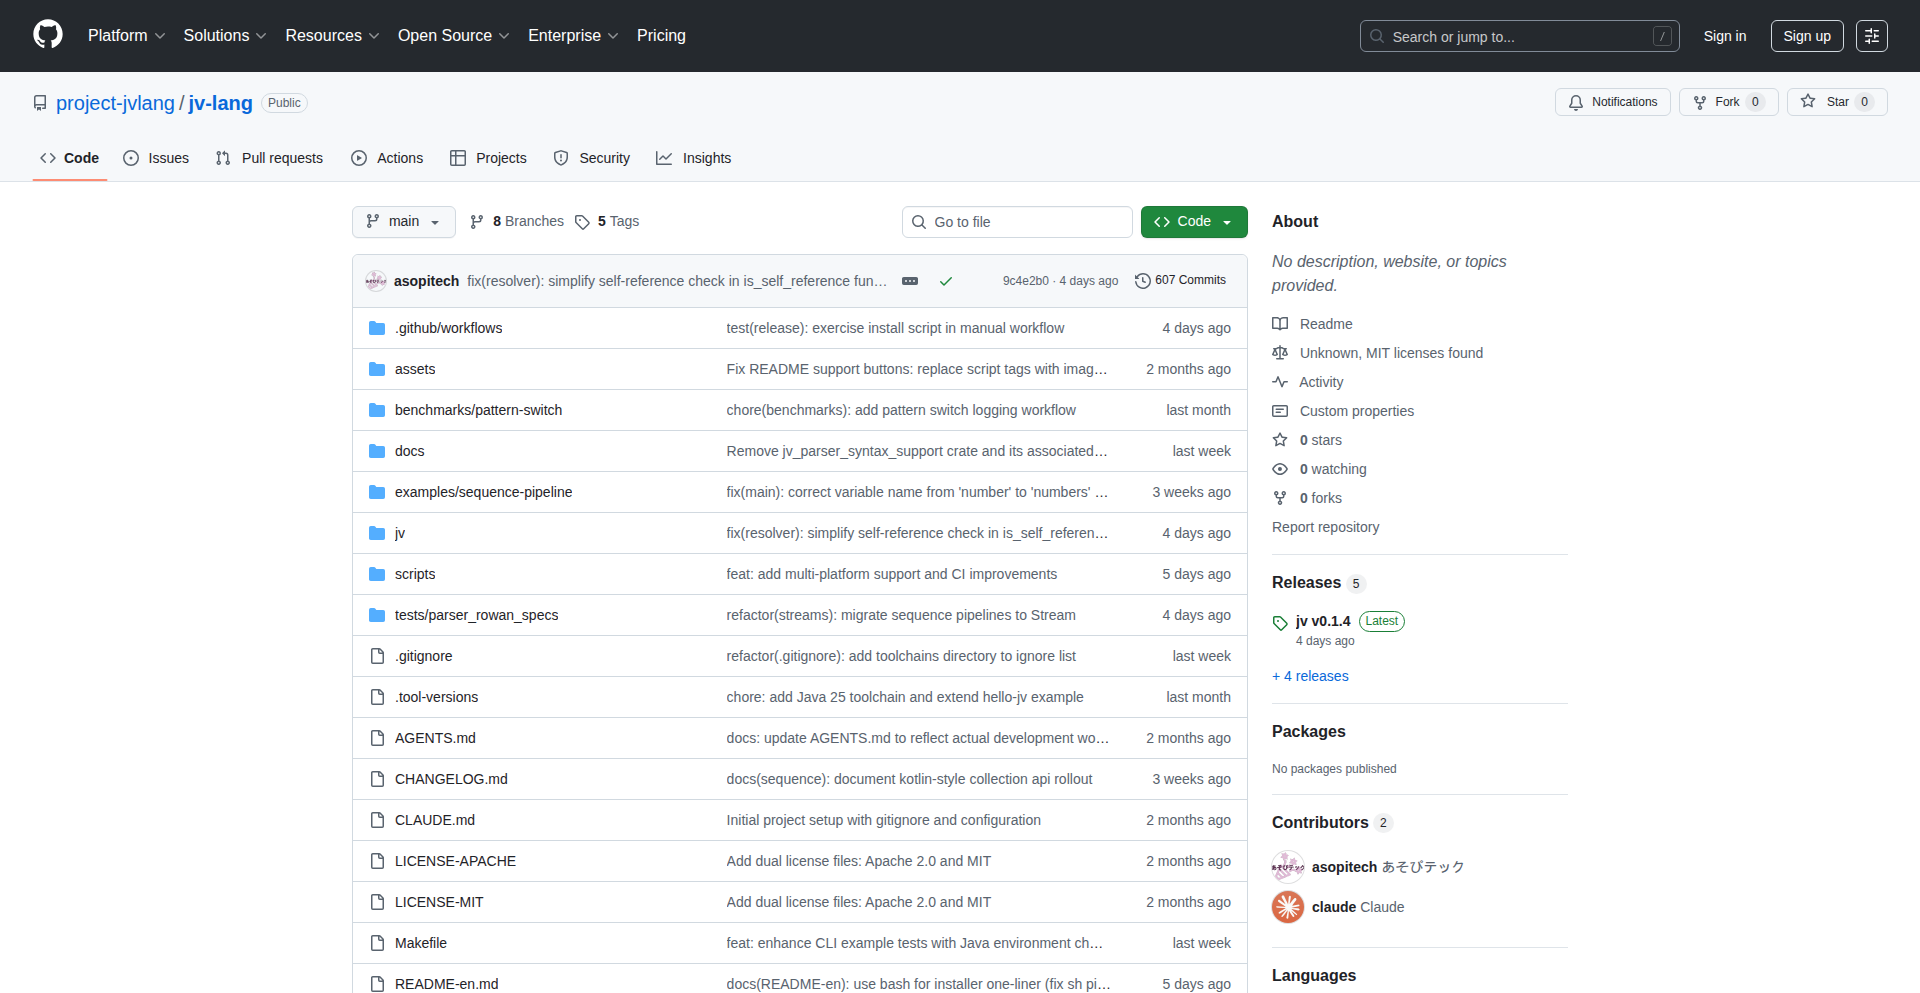Open the Issues tab

click(156, 158)
